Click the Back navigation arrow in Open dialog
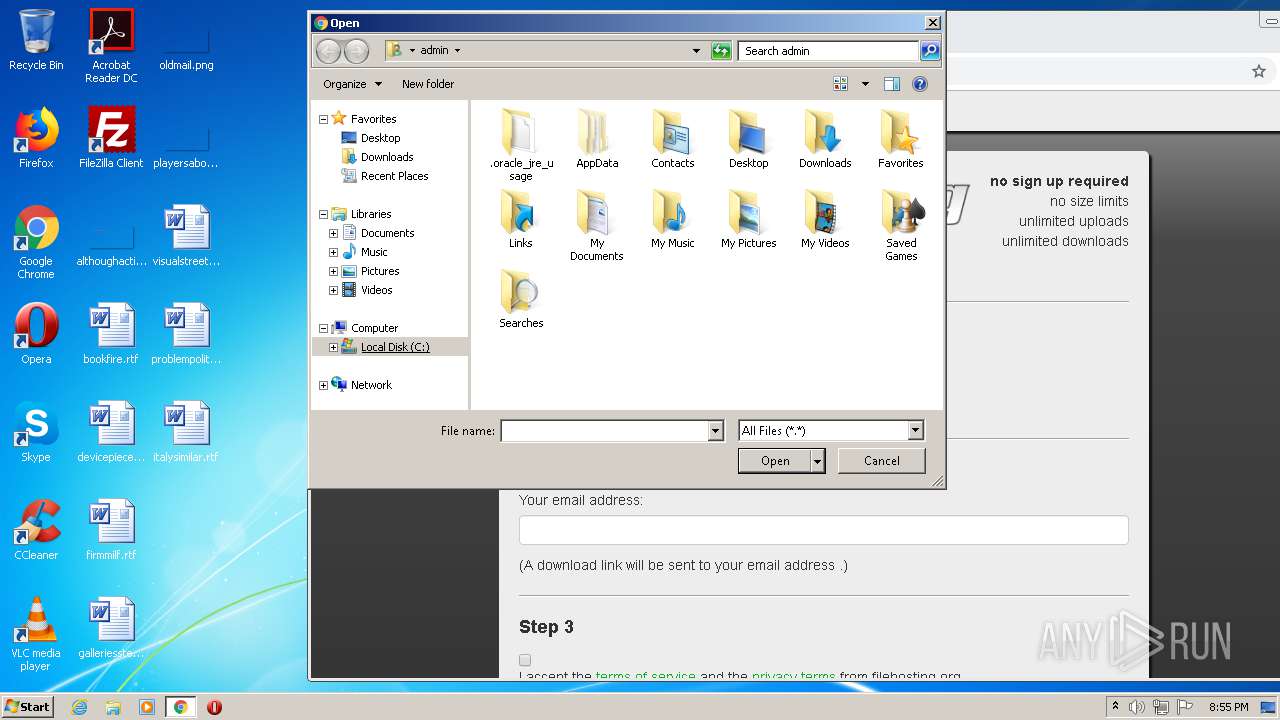The height and width of the screenshot is (720, 1280). pyautogui.click(x=328, y=50)
